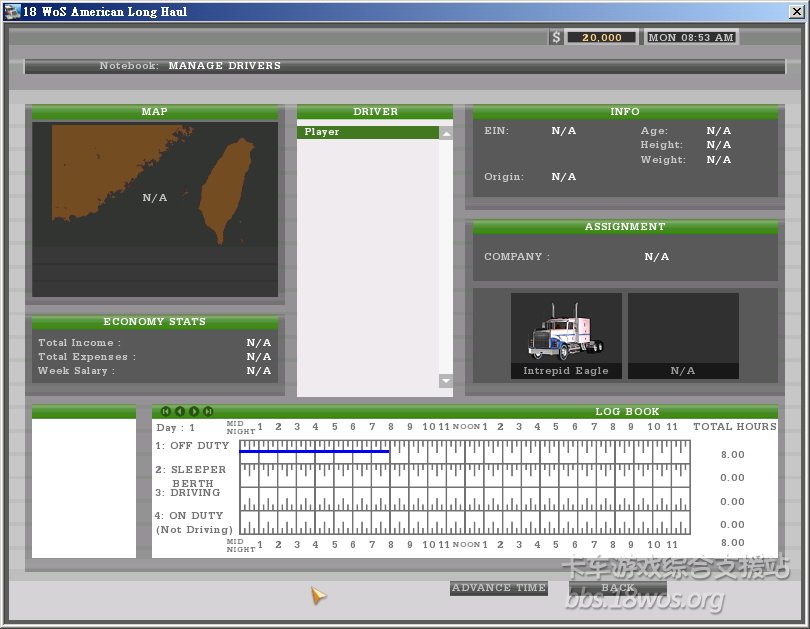
Task: Click the dollar sign money icon
Action: (x=556, y=37)
